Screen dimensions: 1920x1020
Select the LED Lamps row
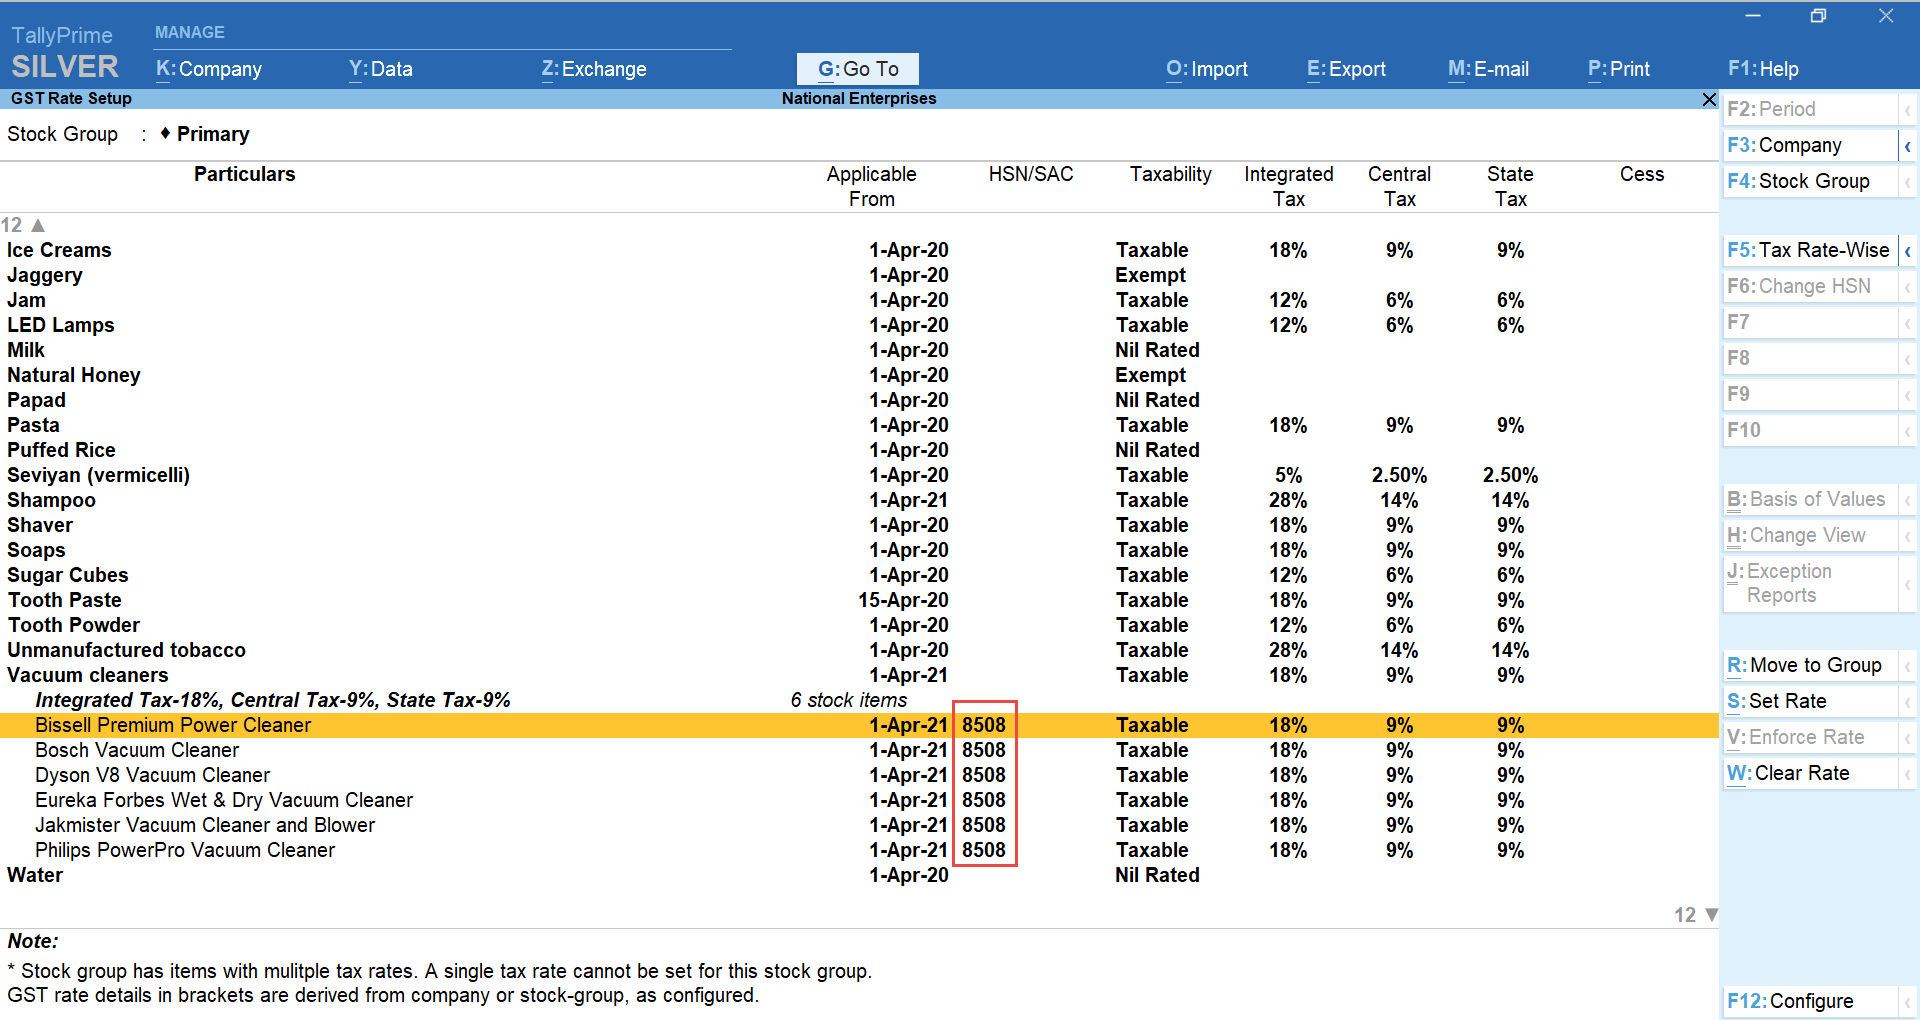[859, 325]
